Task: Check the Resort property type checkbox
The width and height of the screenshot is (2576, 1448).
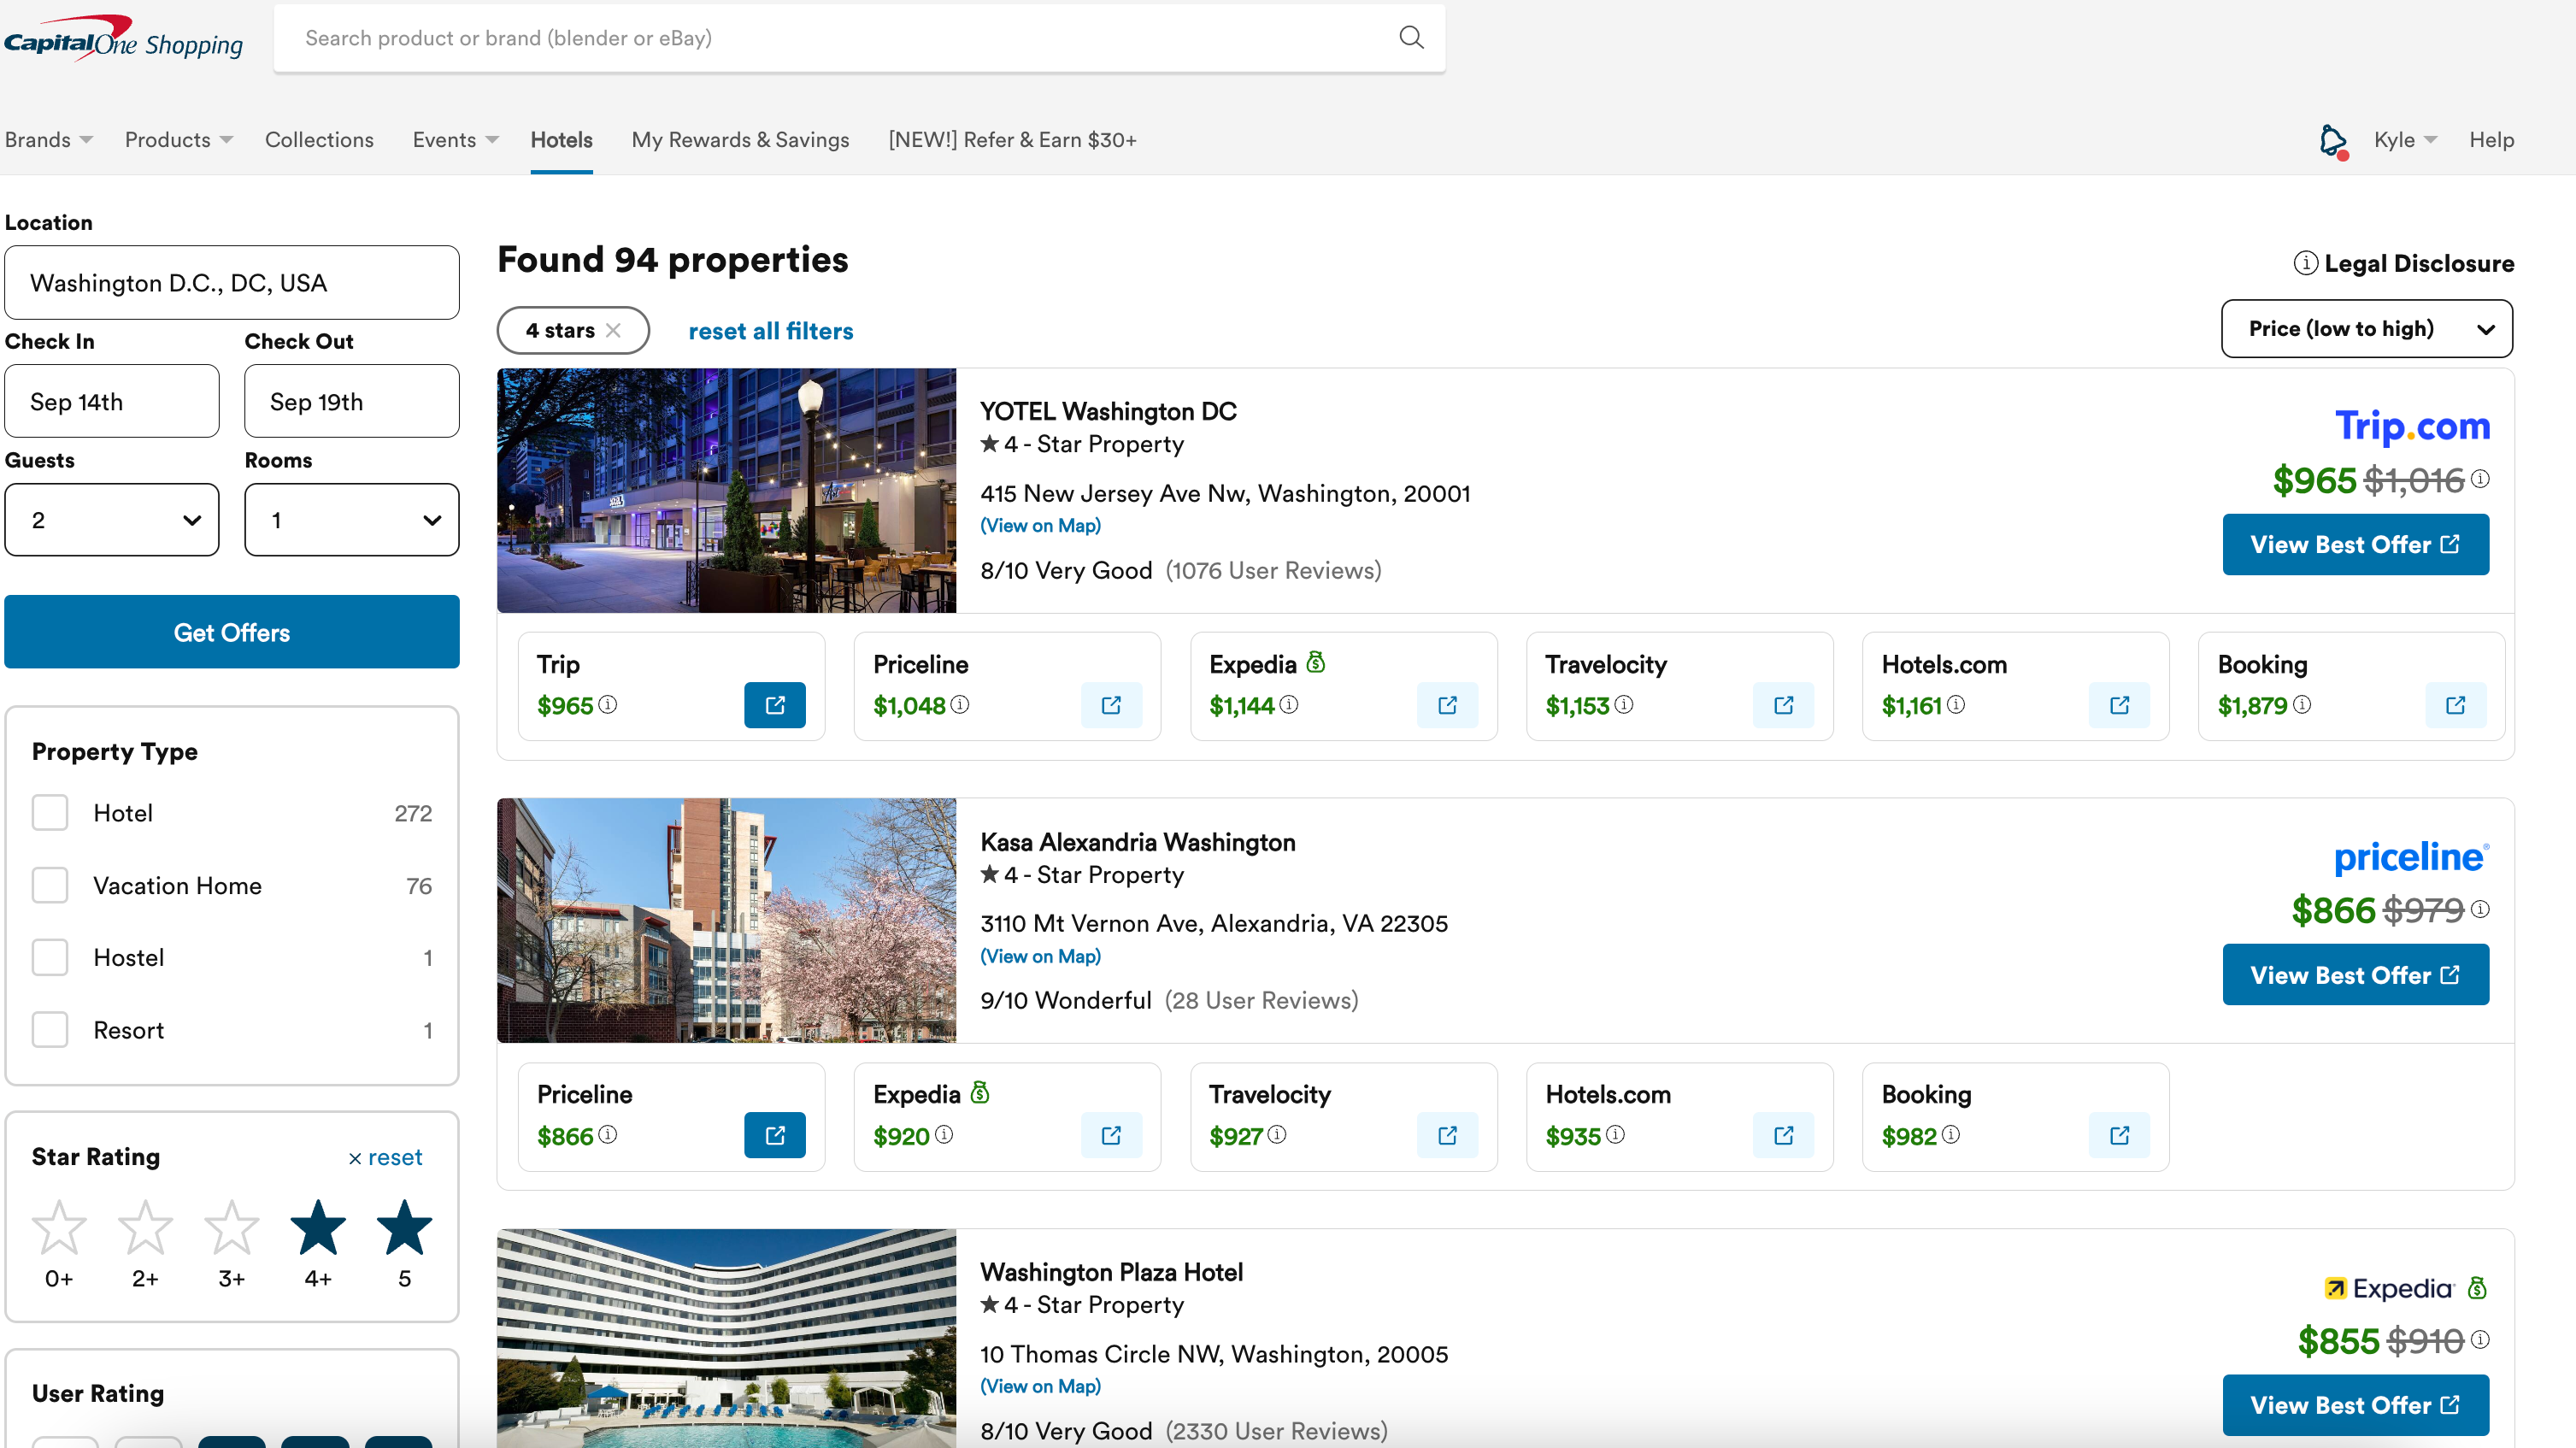Action: [x=50, y=1030]
